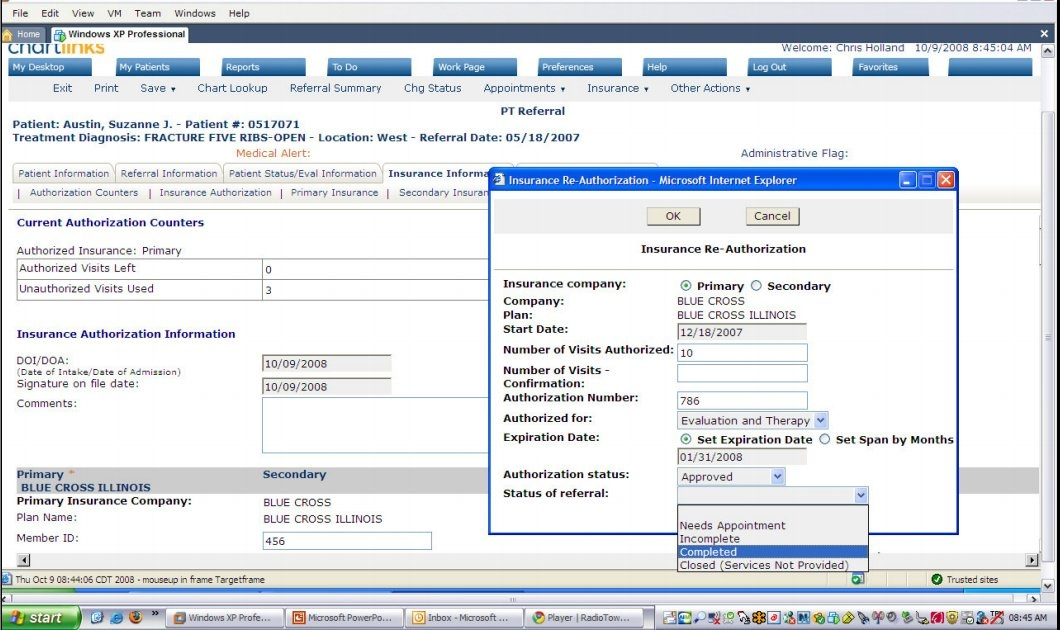Open the Team menu
The image size is (1060, 630).
(147, 13)
